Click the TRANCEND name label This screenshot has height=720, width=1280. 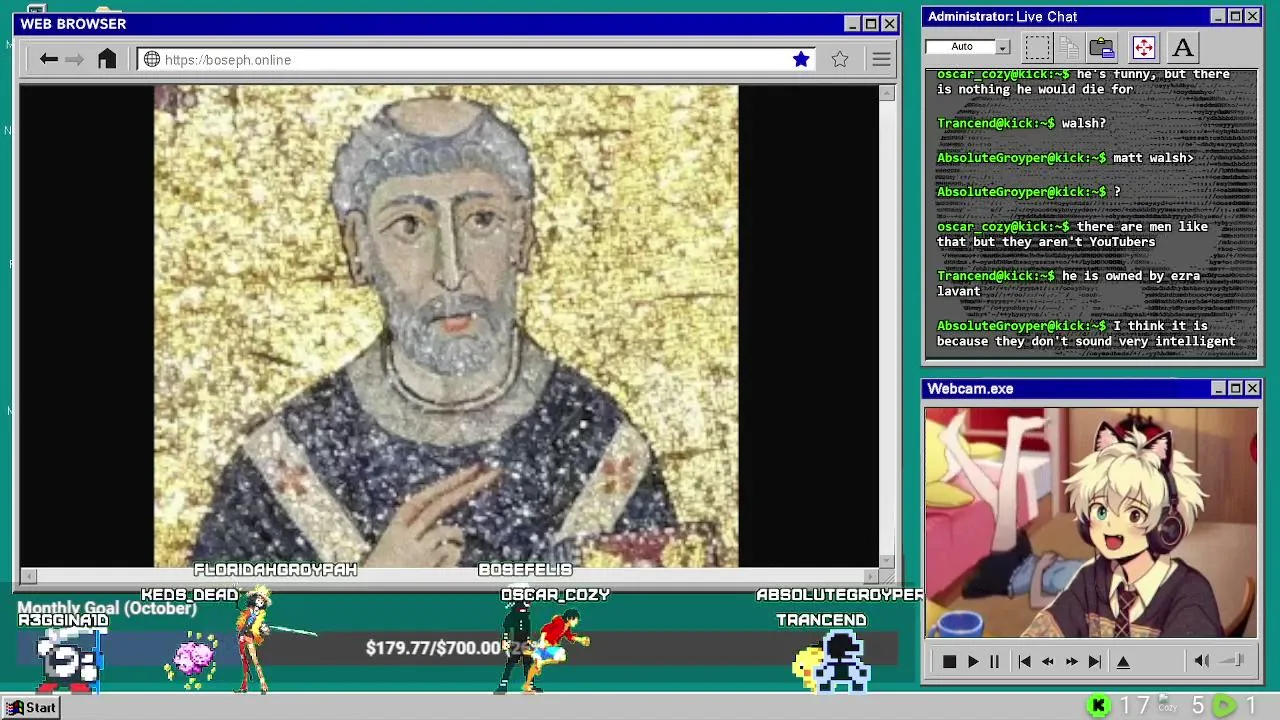(x=821, y=620)
